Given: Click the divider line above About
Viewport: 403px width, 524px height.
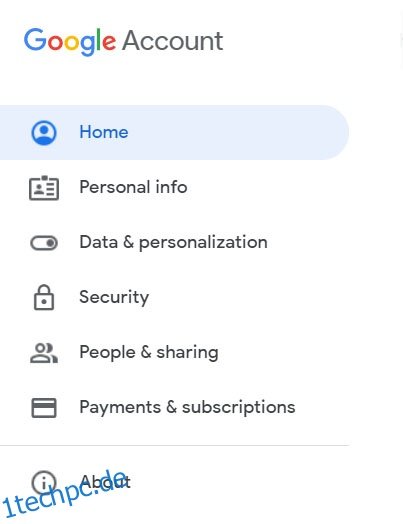Looking at the screenshot, I should click(174, 445).
